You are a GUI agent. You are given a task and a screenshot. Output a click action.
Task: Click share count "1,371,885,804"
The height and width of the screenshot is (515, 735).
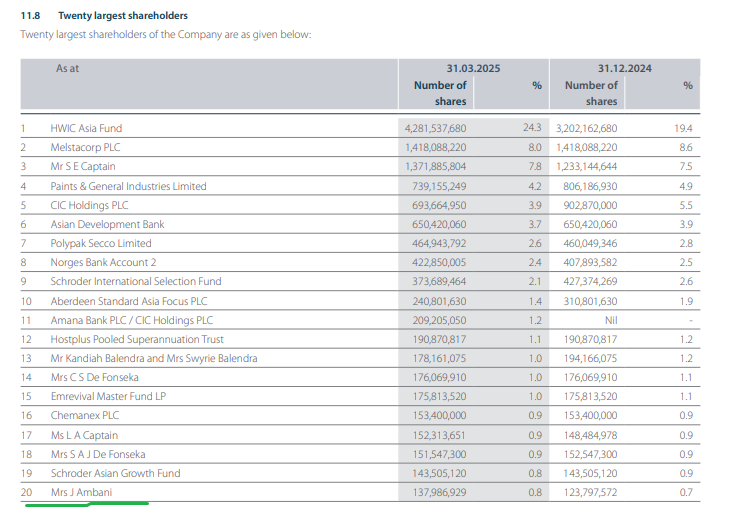[x=435, y=166]
